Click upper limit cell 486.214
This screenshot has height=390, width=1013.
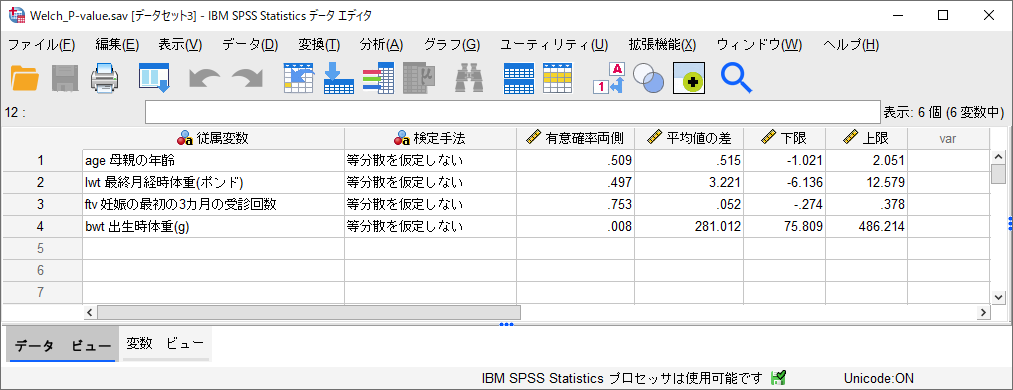[x=866, y=227]
